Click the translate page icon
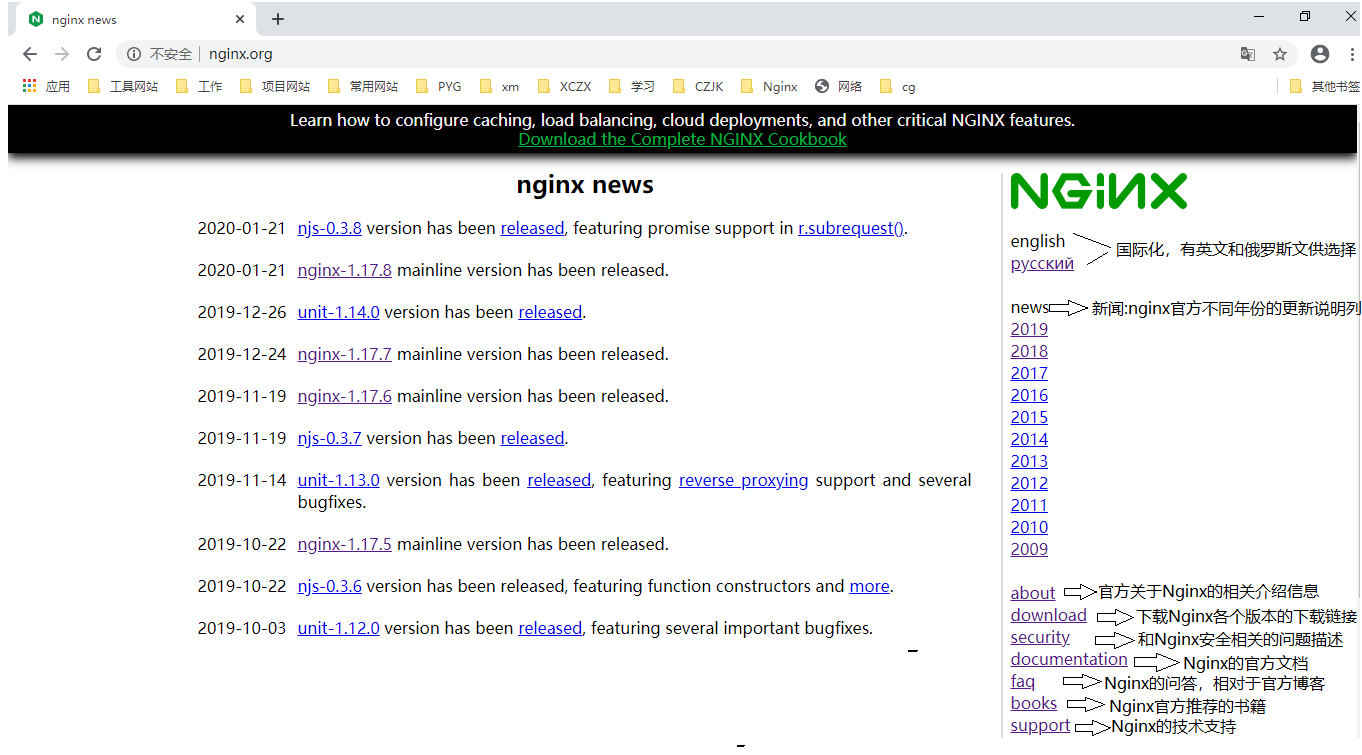Viewport: 1362px width, 755px height. [1247, 54]
